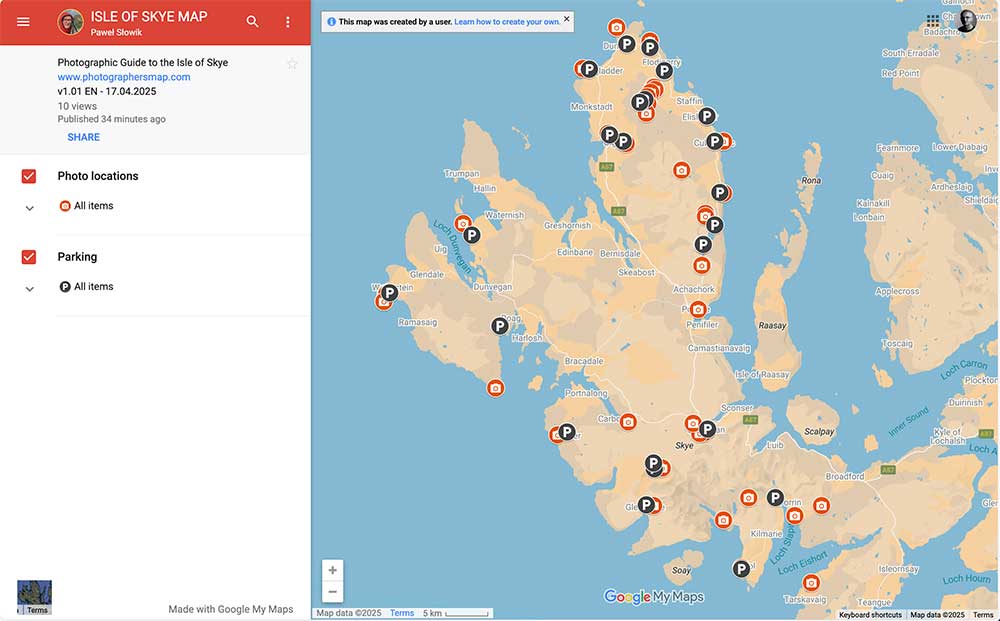This screenshot has width=1000, height=621.
Task: Click the Broadford place label
Action: pyautogui.click(x=845, y=476)
